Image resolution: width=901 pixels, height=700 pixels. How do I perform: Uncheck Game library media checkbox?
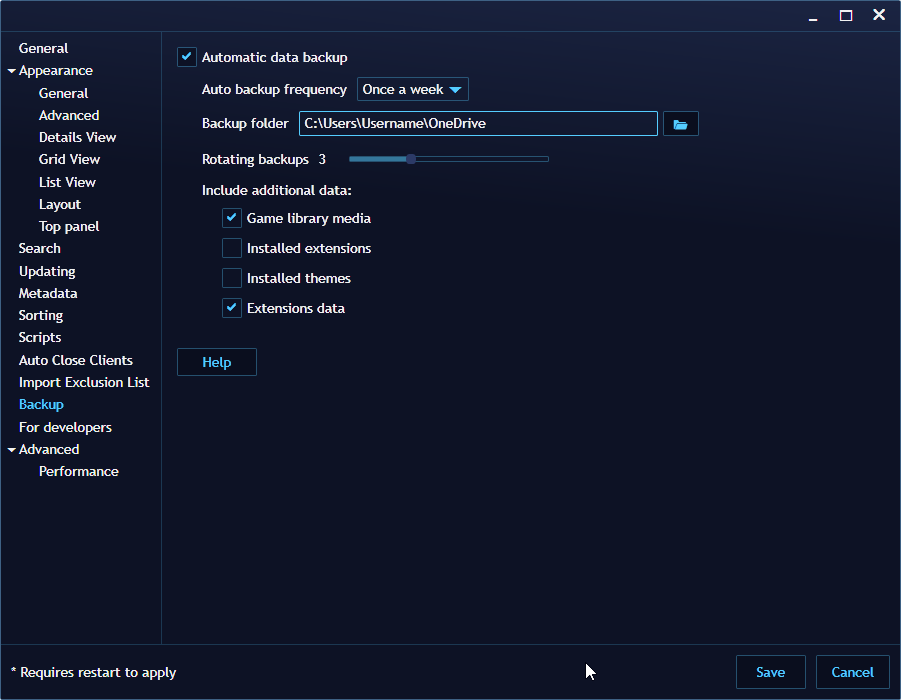coord(232,218)
